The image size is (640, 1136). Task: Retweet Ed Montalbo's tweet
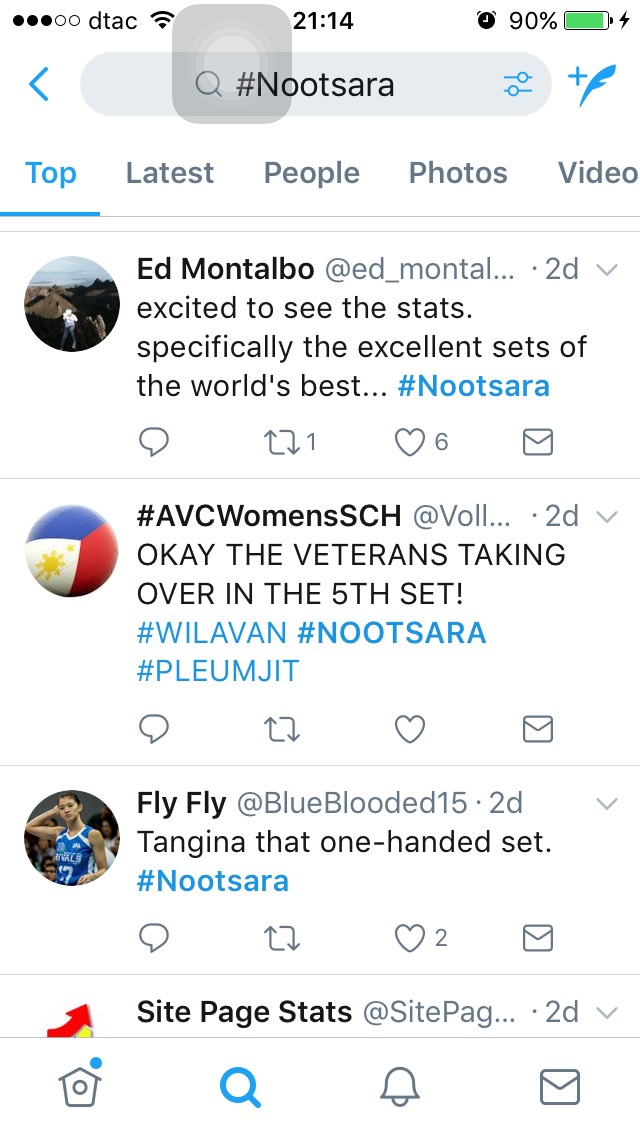tap(281, 442)
